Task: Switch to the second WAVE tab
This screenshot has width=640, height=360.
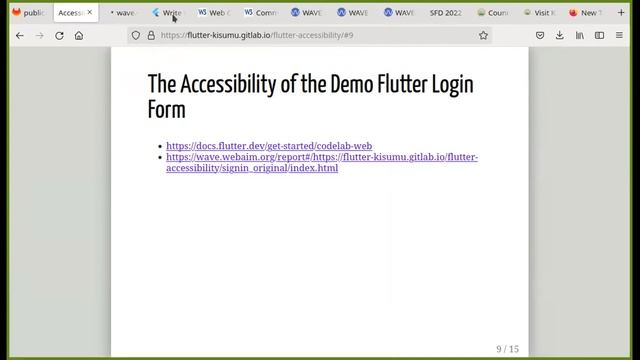Action: click(x=354, y=13)
